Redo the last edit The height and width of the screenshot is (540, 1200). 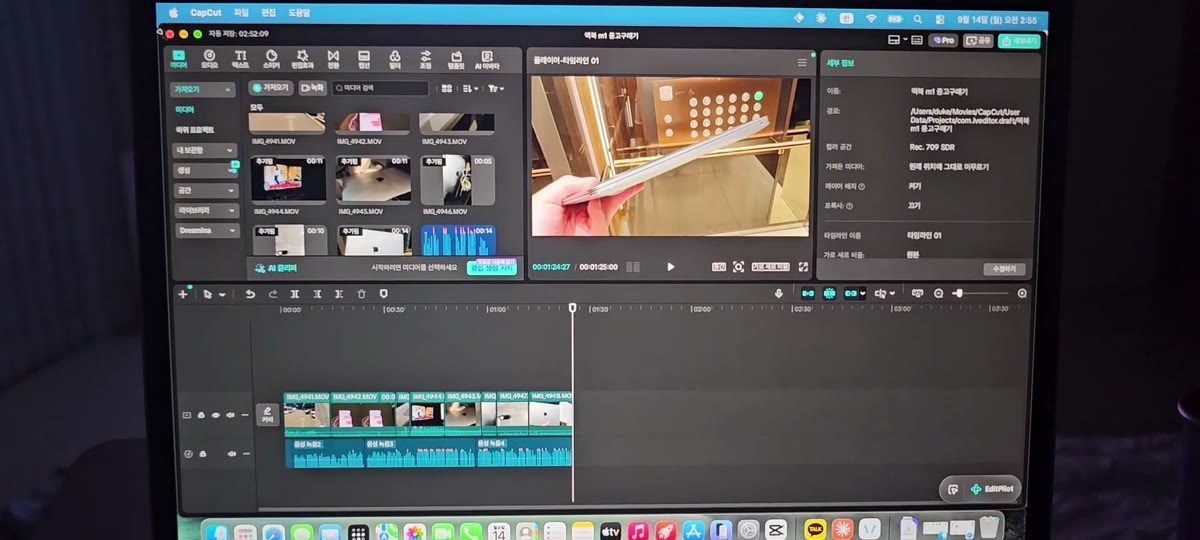[273, 294]
